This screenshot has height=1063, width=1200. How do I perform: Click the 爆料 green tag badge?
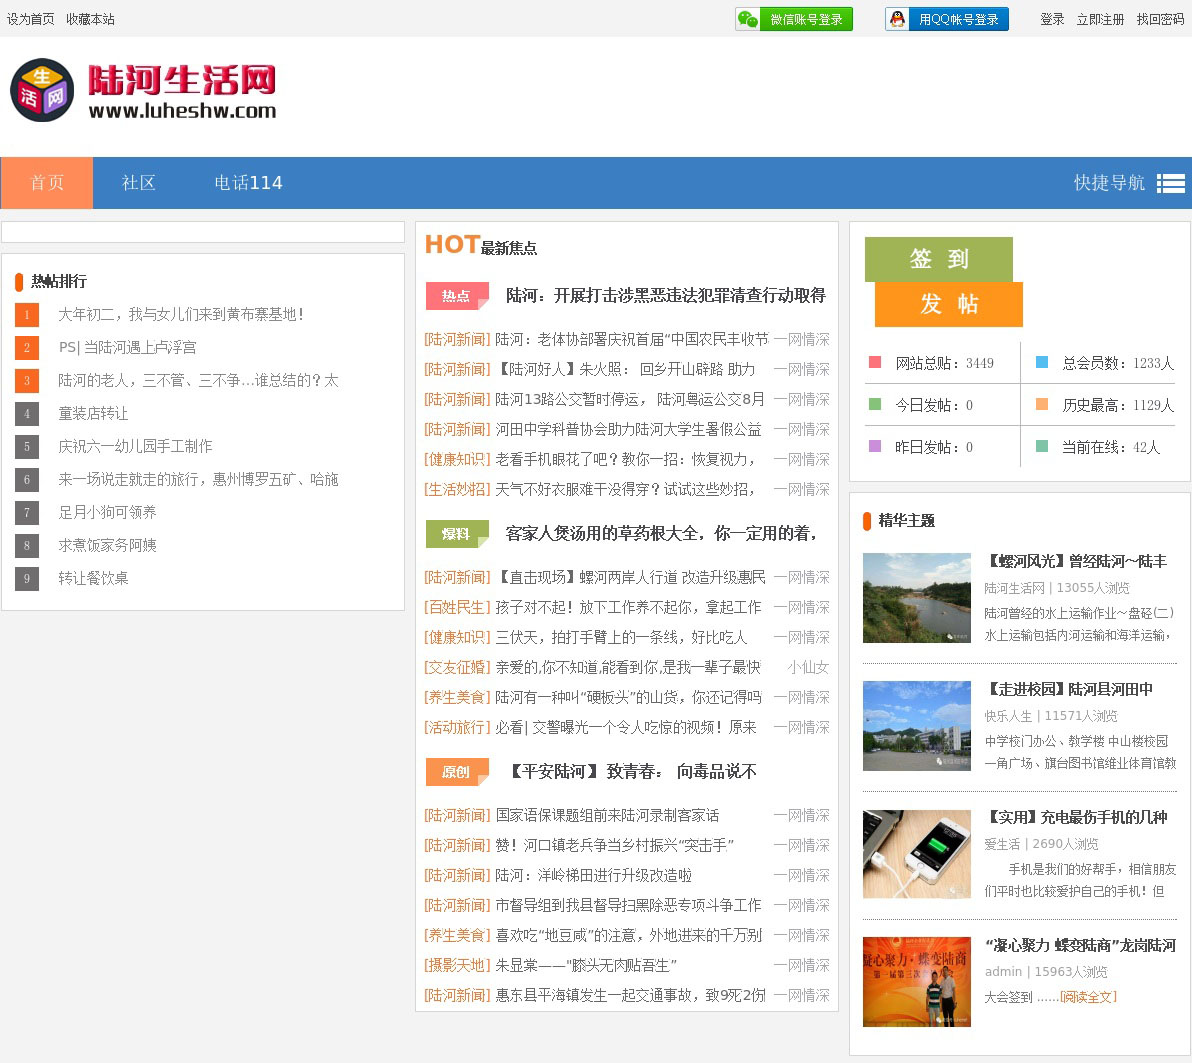[x=456, y=534]
